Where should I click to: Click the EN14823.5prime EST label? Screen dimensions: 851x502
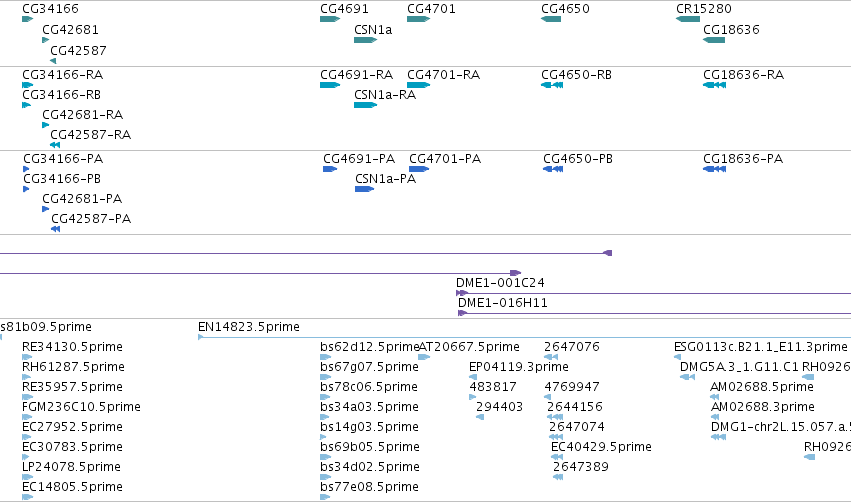pos(249,327)
